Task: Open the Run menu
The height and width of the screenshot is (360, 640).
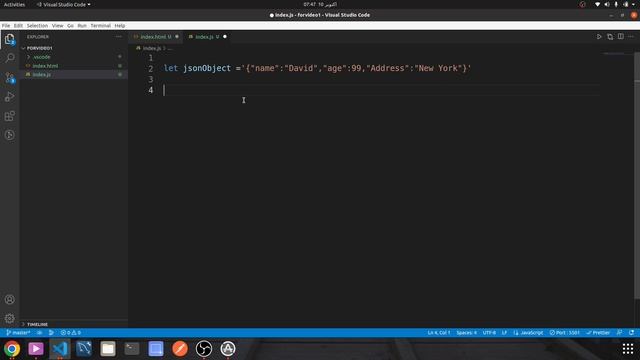Action: coord(82,26)
